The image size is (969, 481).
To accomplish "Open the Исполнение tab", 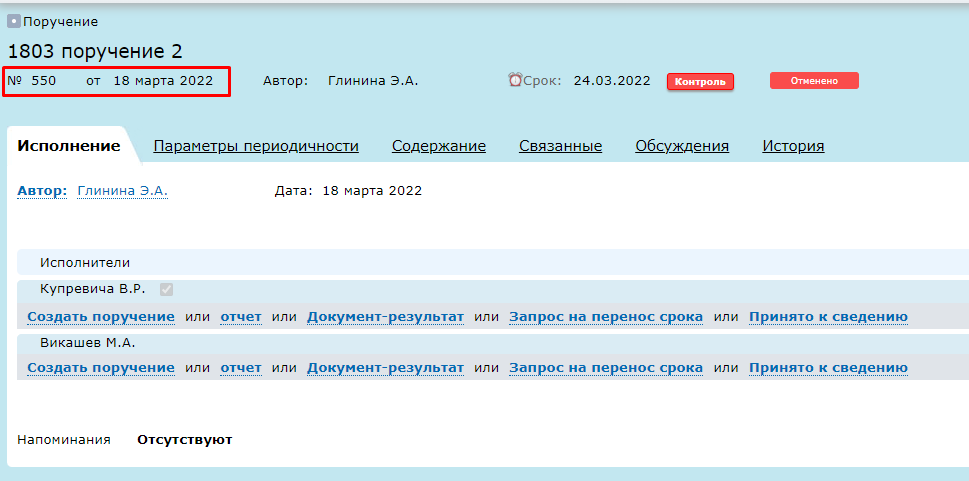I will point(69,146).
